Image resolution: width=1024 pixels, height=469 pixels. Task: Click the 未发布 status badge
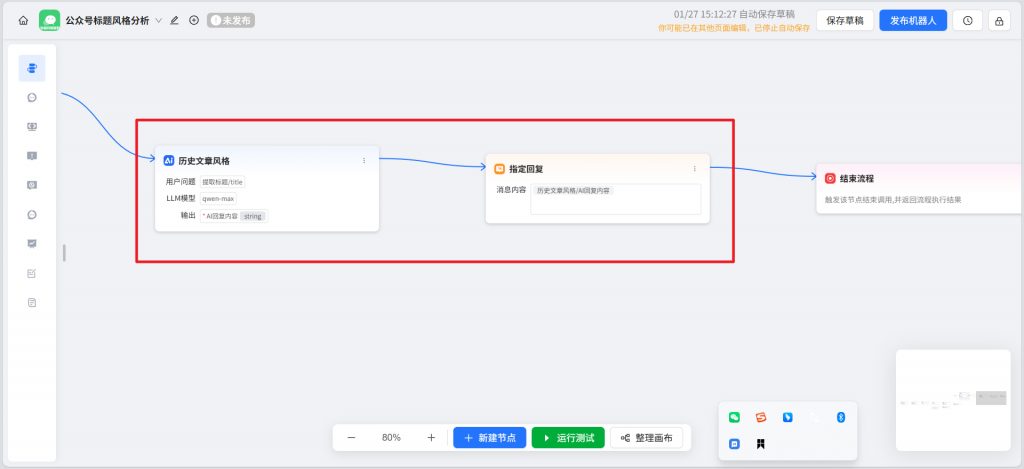pos(231,20)
